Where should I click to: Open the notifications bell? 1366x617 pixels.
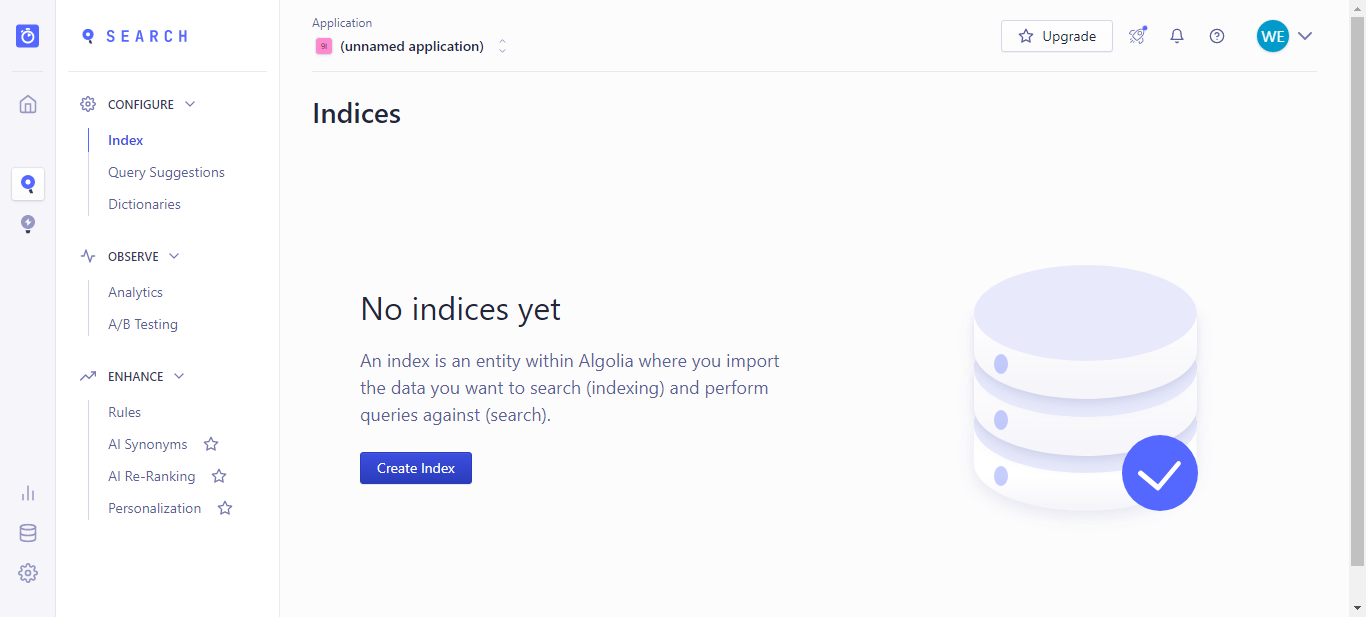(1177, 36)
